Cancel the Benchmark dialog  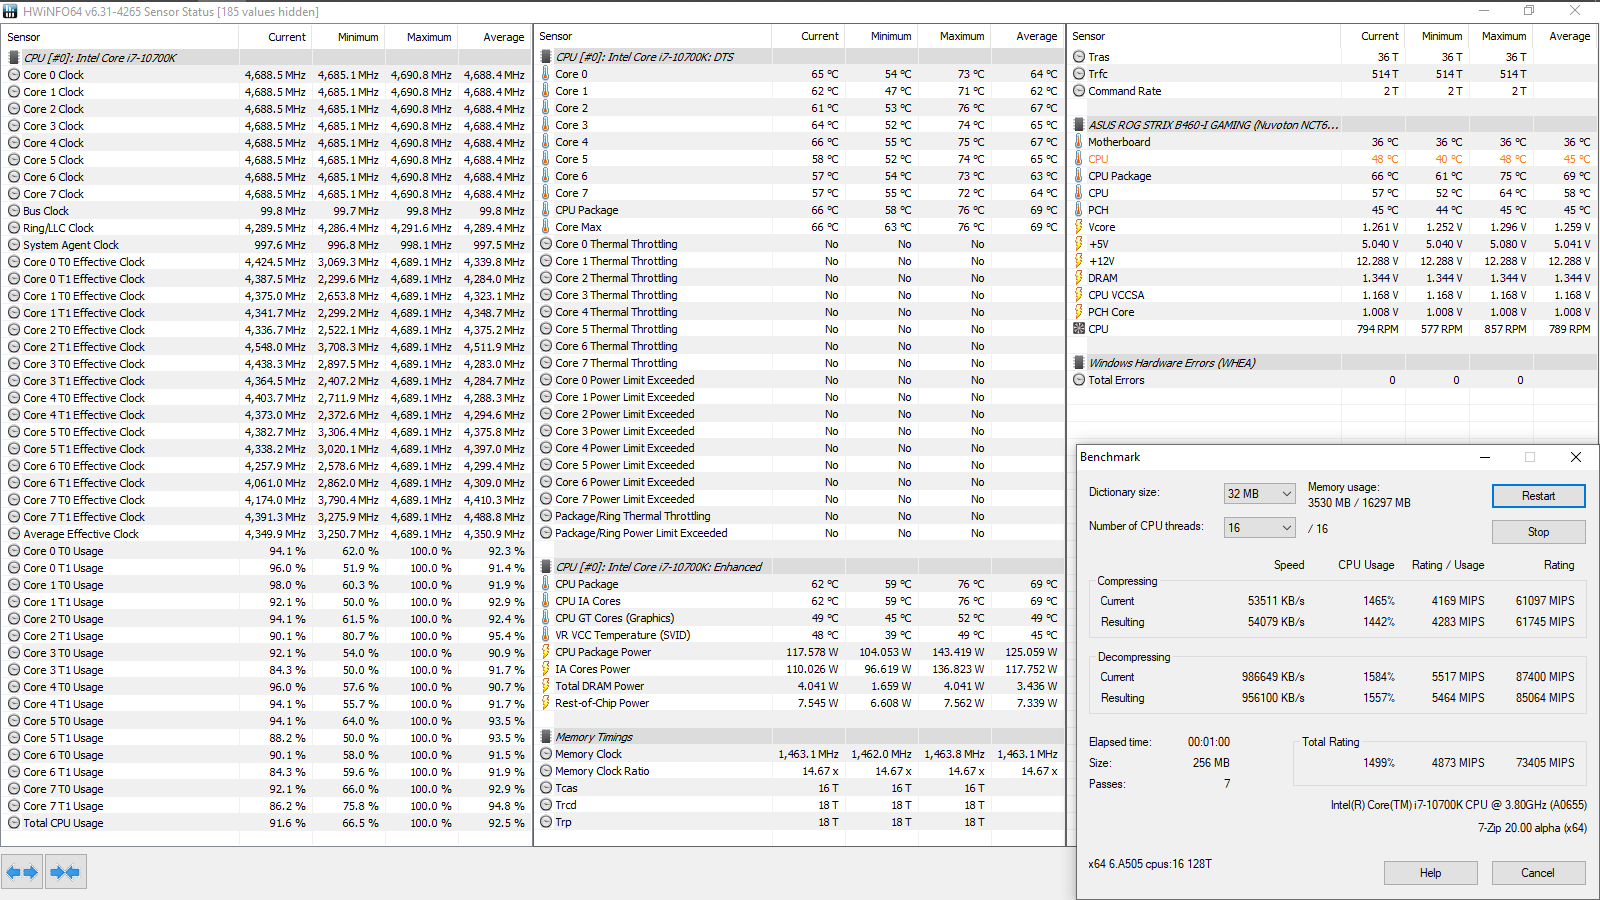(x=1538, y=873)
